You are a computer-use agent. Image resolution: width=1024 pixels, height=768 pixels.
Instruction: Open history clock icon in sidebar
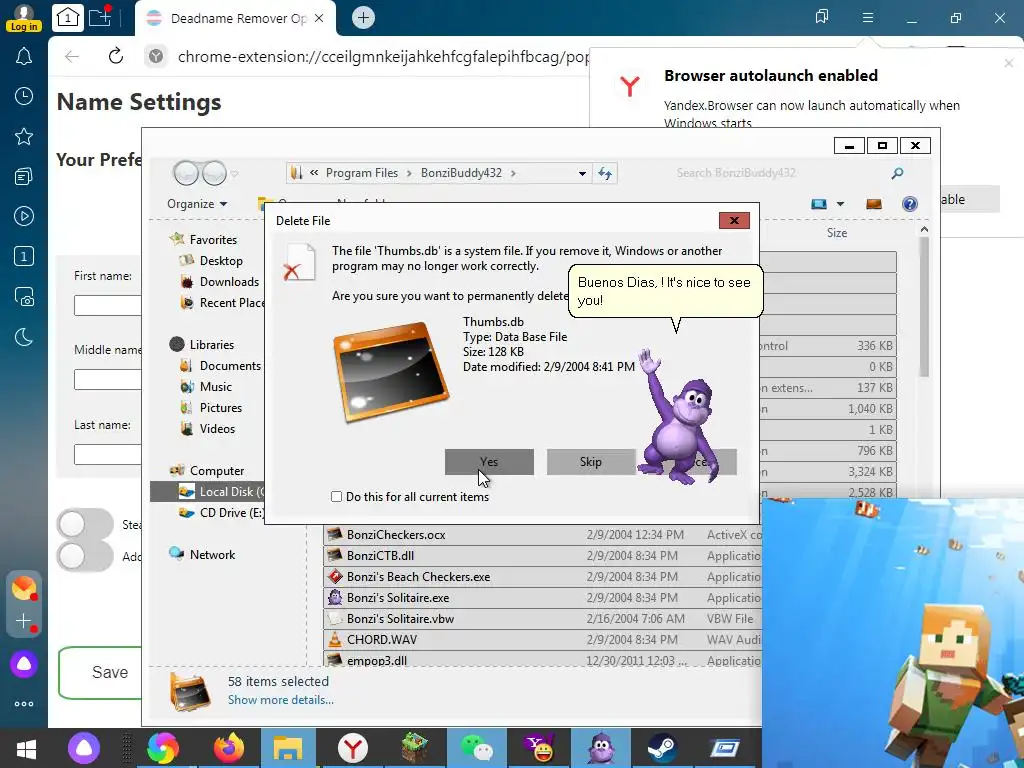tap(24, 97)
